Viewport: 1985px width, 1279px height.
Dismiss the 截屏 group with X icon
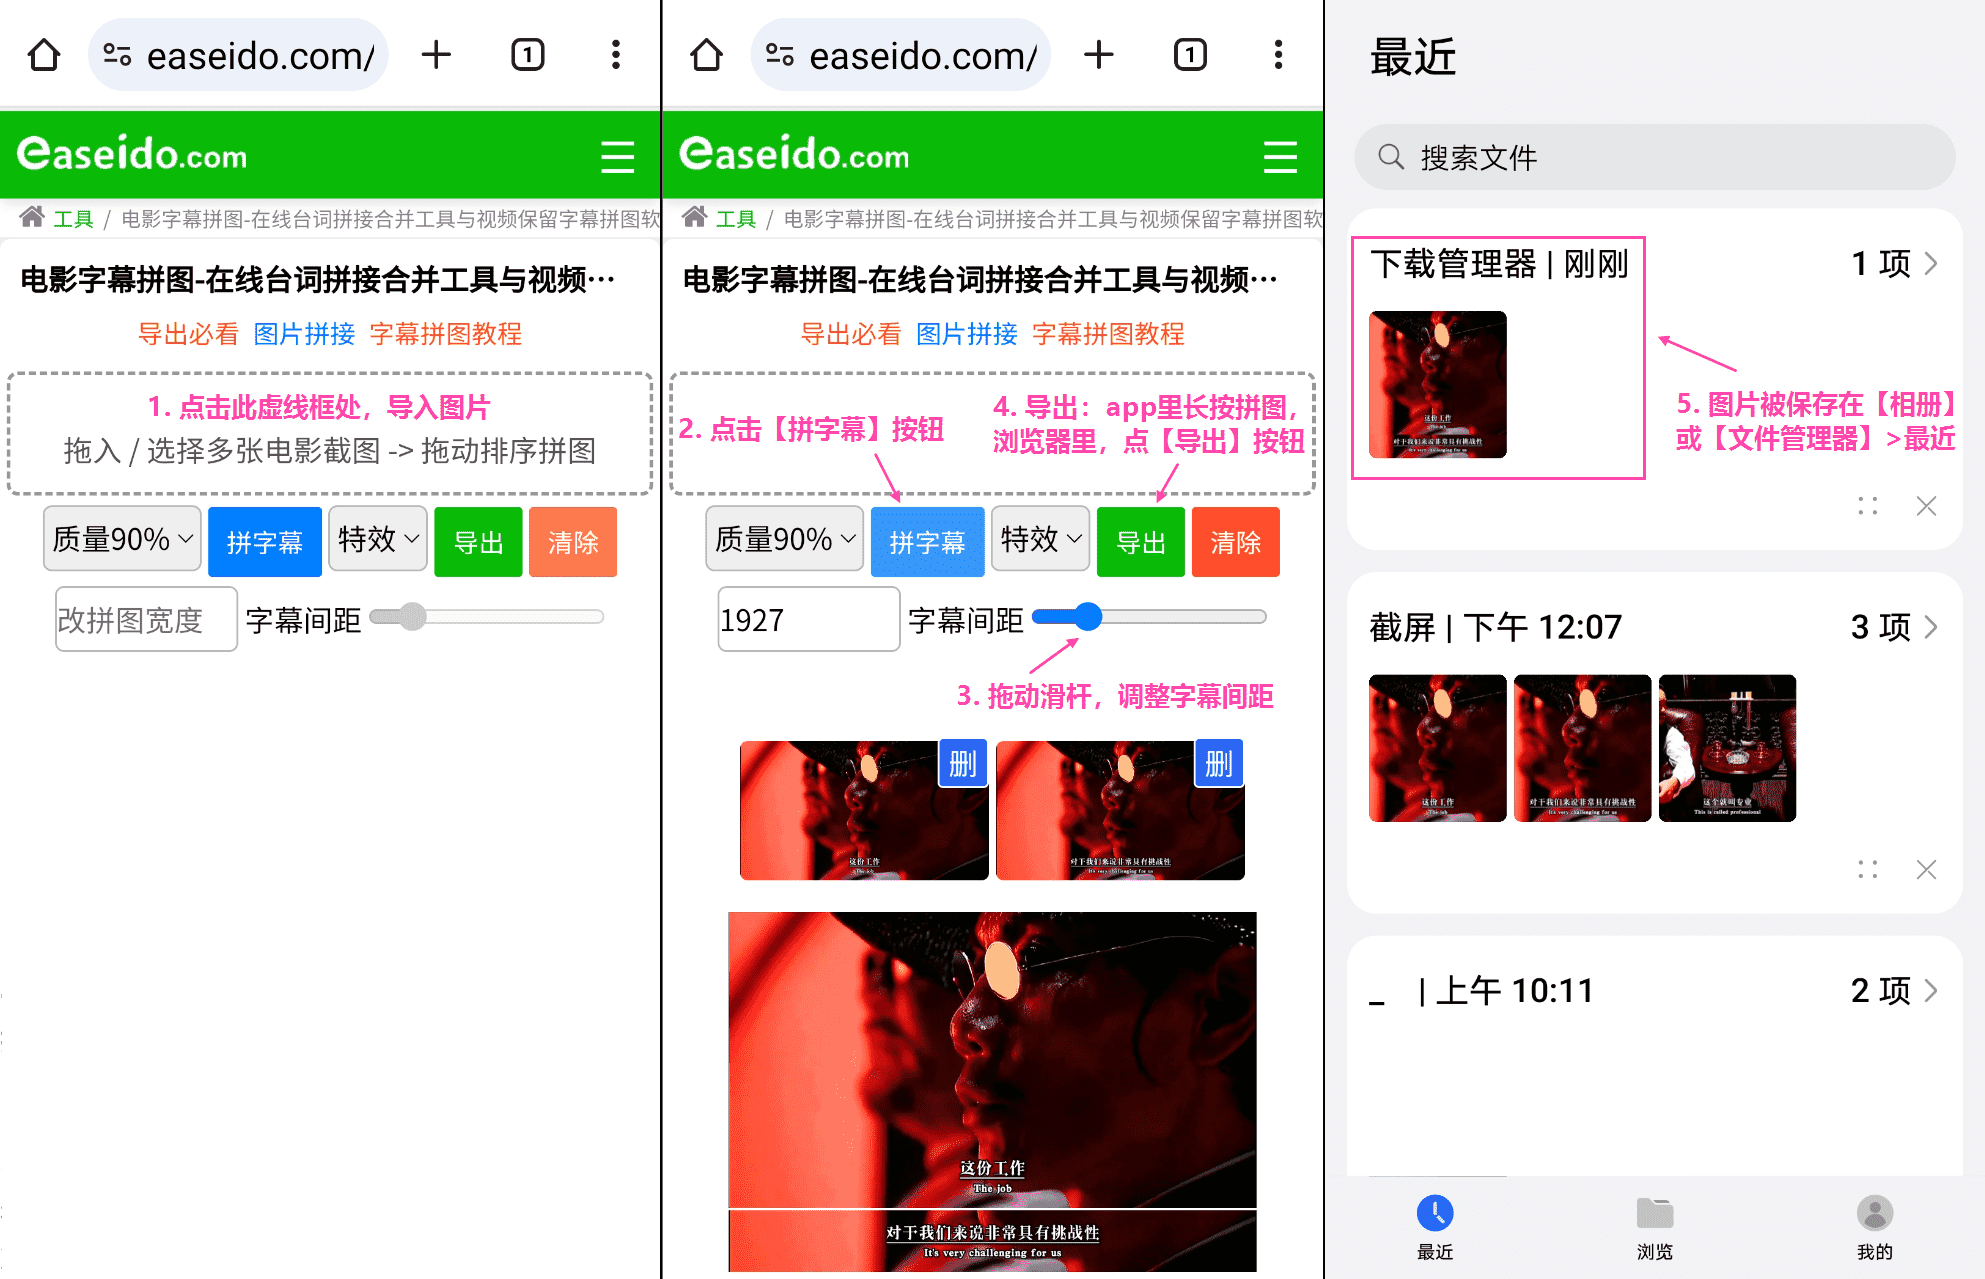(1926, 869)
